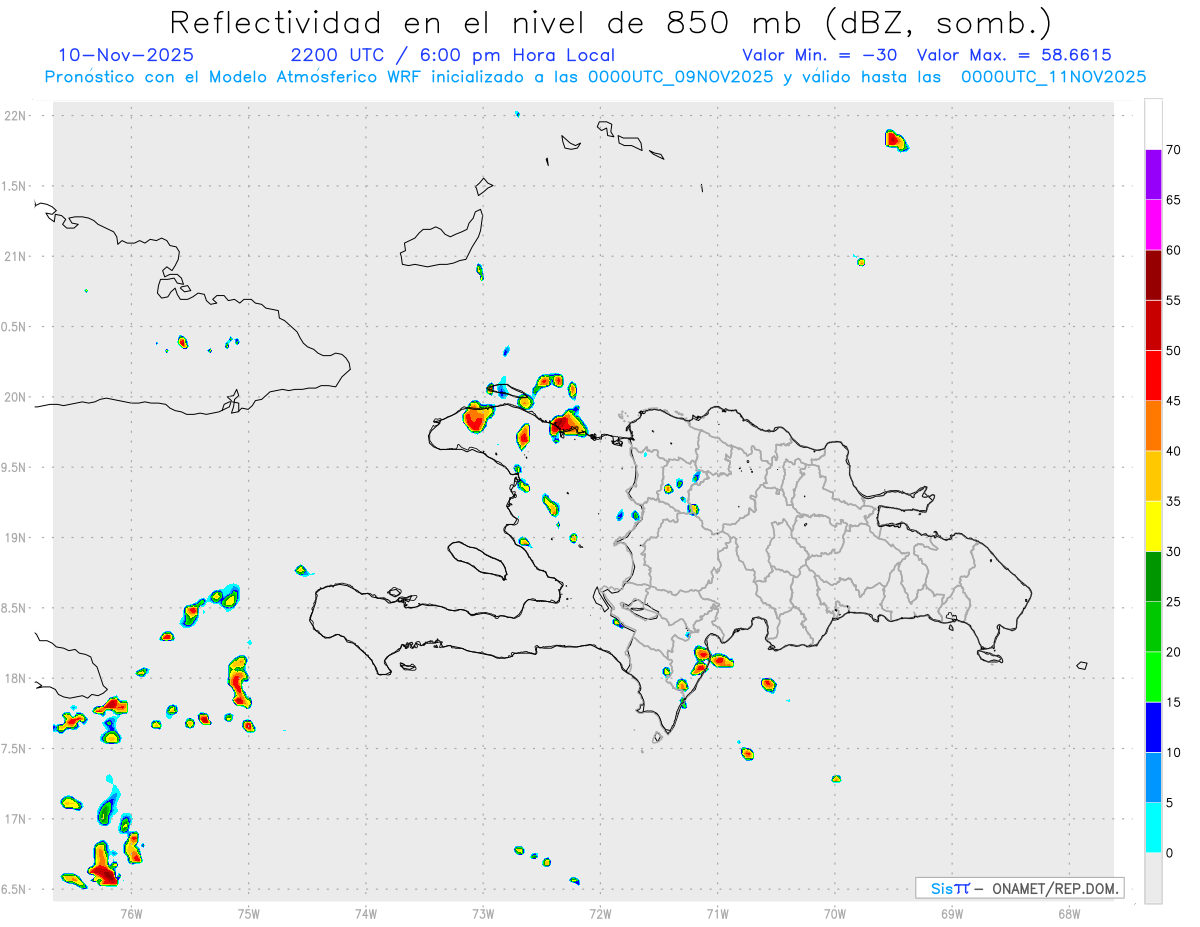The width and height of the screenshot is (1200, 927).
Task: Pick the orange 40–45 dBZ colorbar segment
Action: (x=1153, y=425)
